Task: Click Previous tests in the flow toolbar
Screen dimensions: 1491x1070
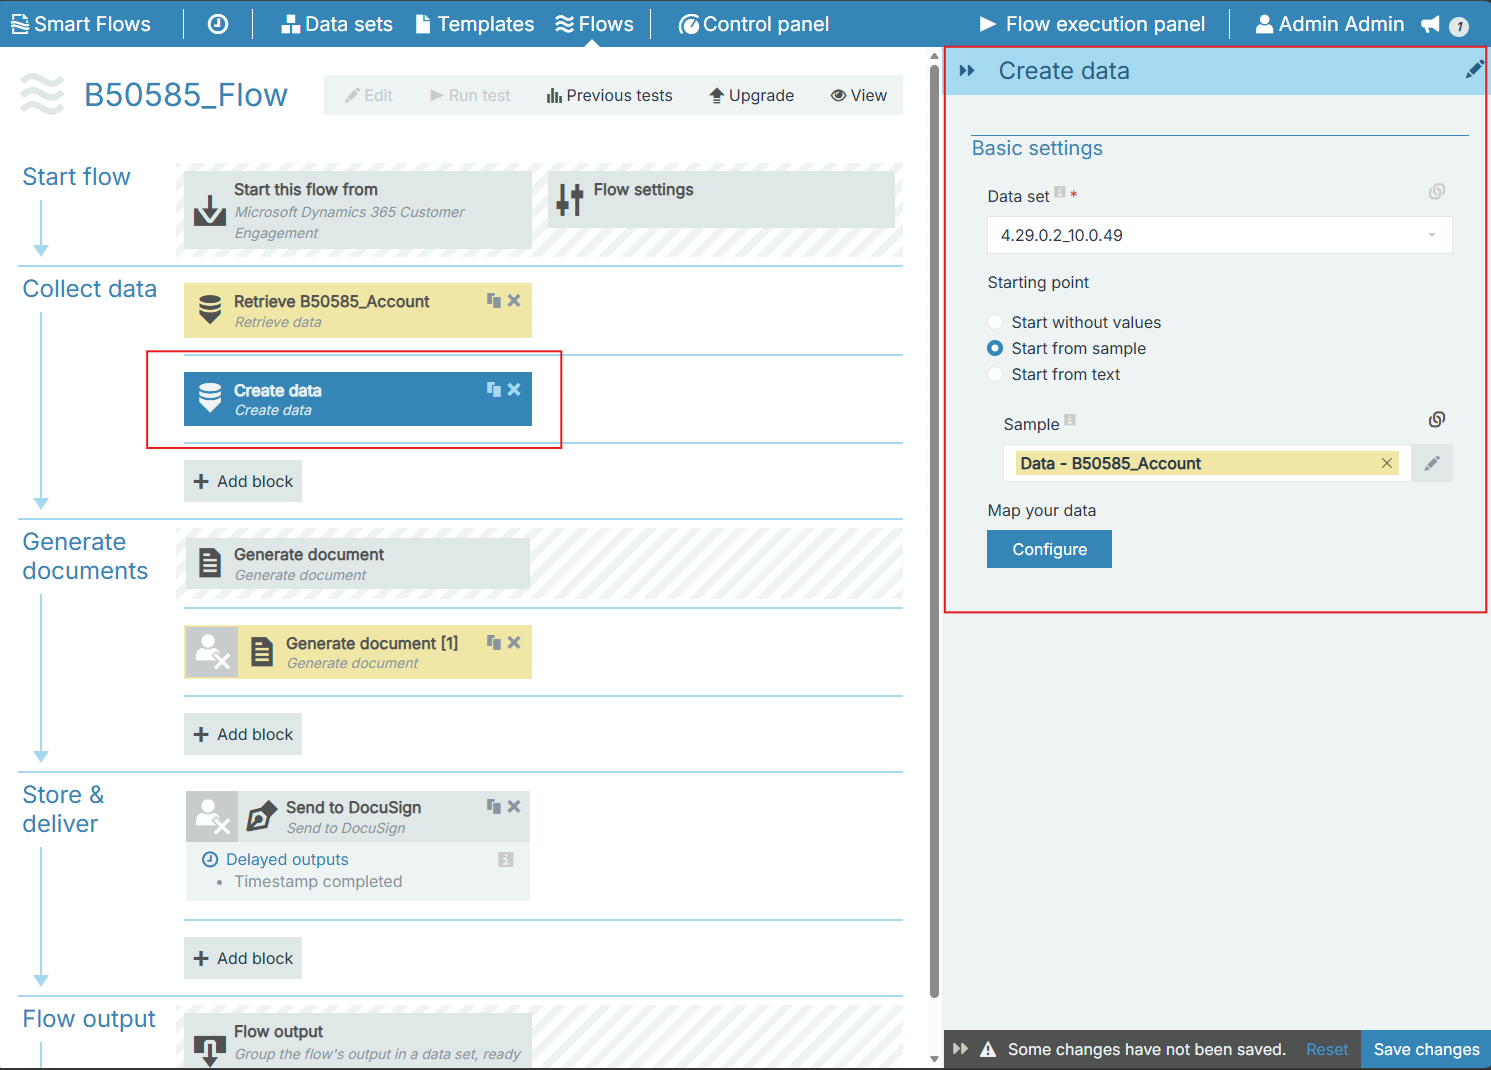Action: 609,95
